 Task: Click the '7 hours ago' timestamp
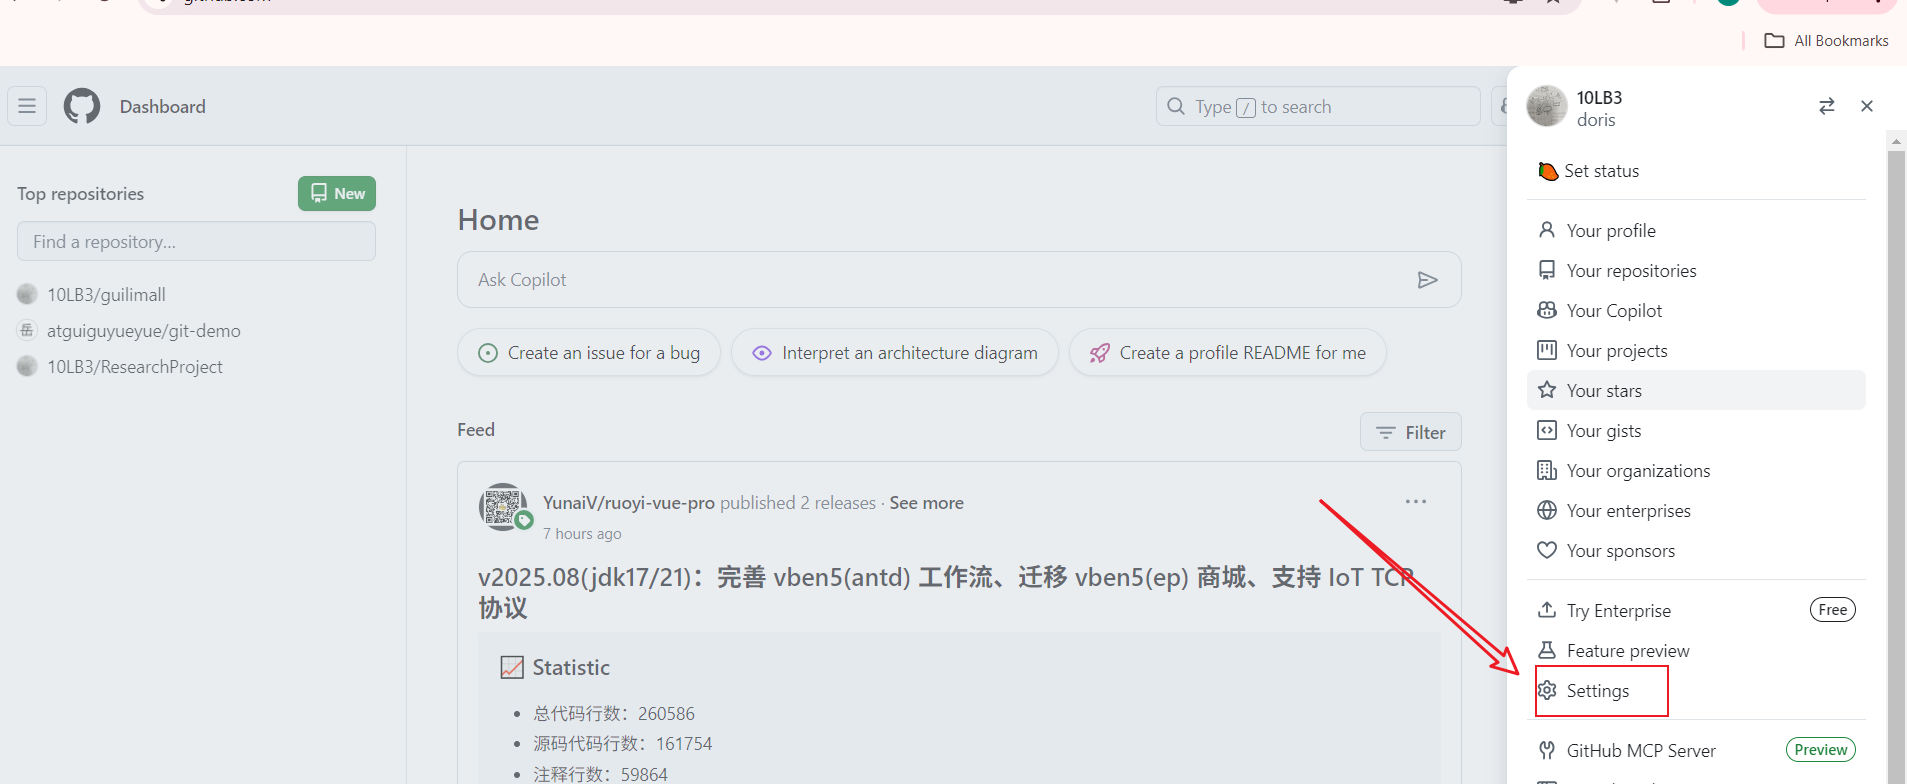[x=582, y=534]
